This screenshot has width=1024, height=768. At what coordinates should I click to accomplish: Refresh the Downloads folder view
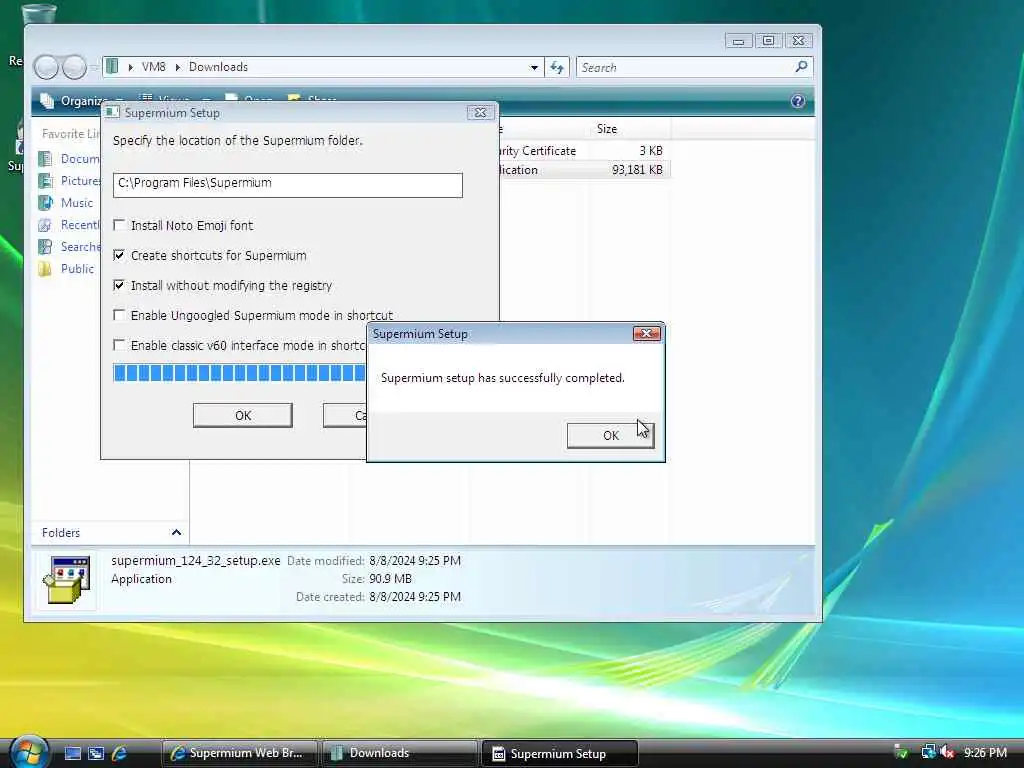[x=557, y=67]
